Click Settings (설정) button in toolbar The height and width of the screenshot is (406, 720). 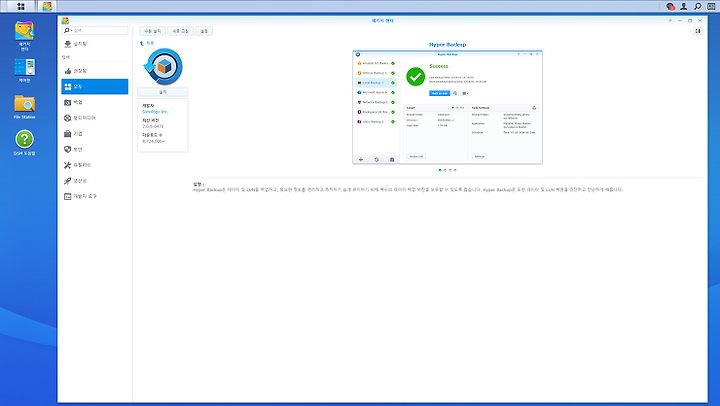(x=204, y=31)
